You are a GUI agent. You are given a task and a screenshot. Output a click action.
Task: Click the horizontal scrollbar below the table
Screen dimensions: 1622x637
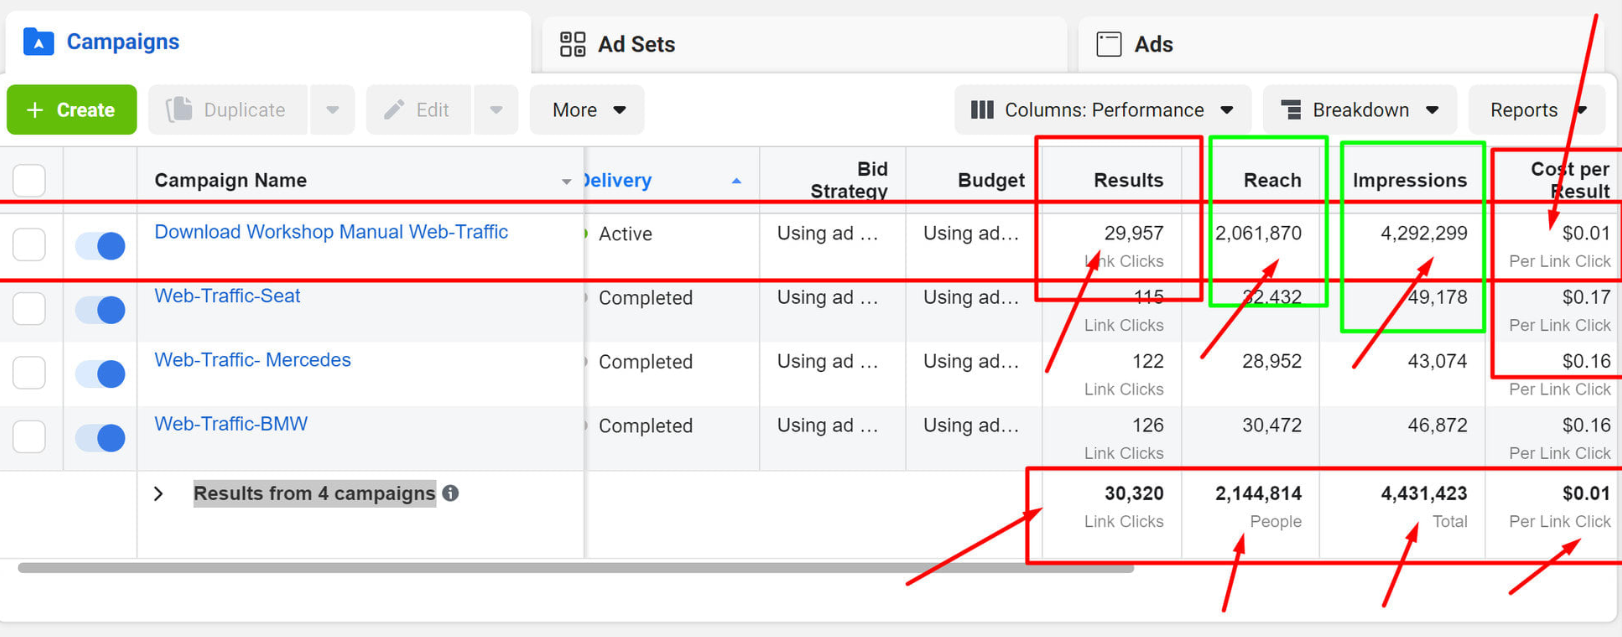coord(575,568)
